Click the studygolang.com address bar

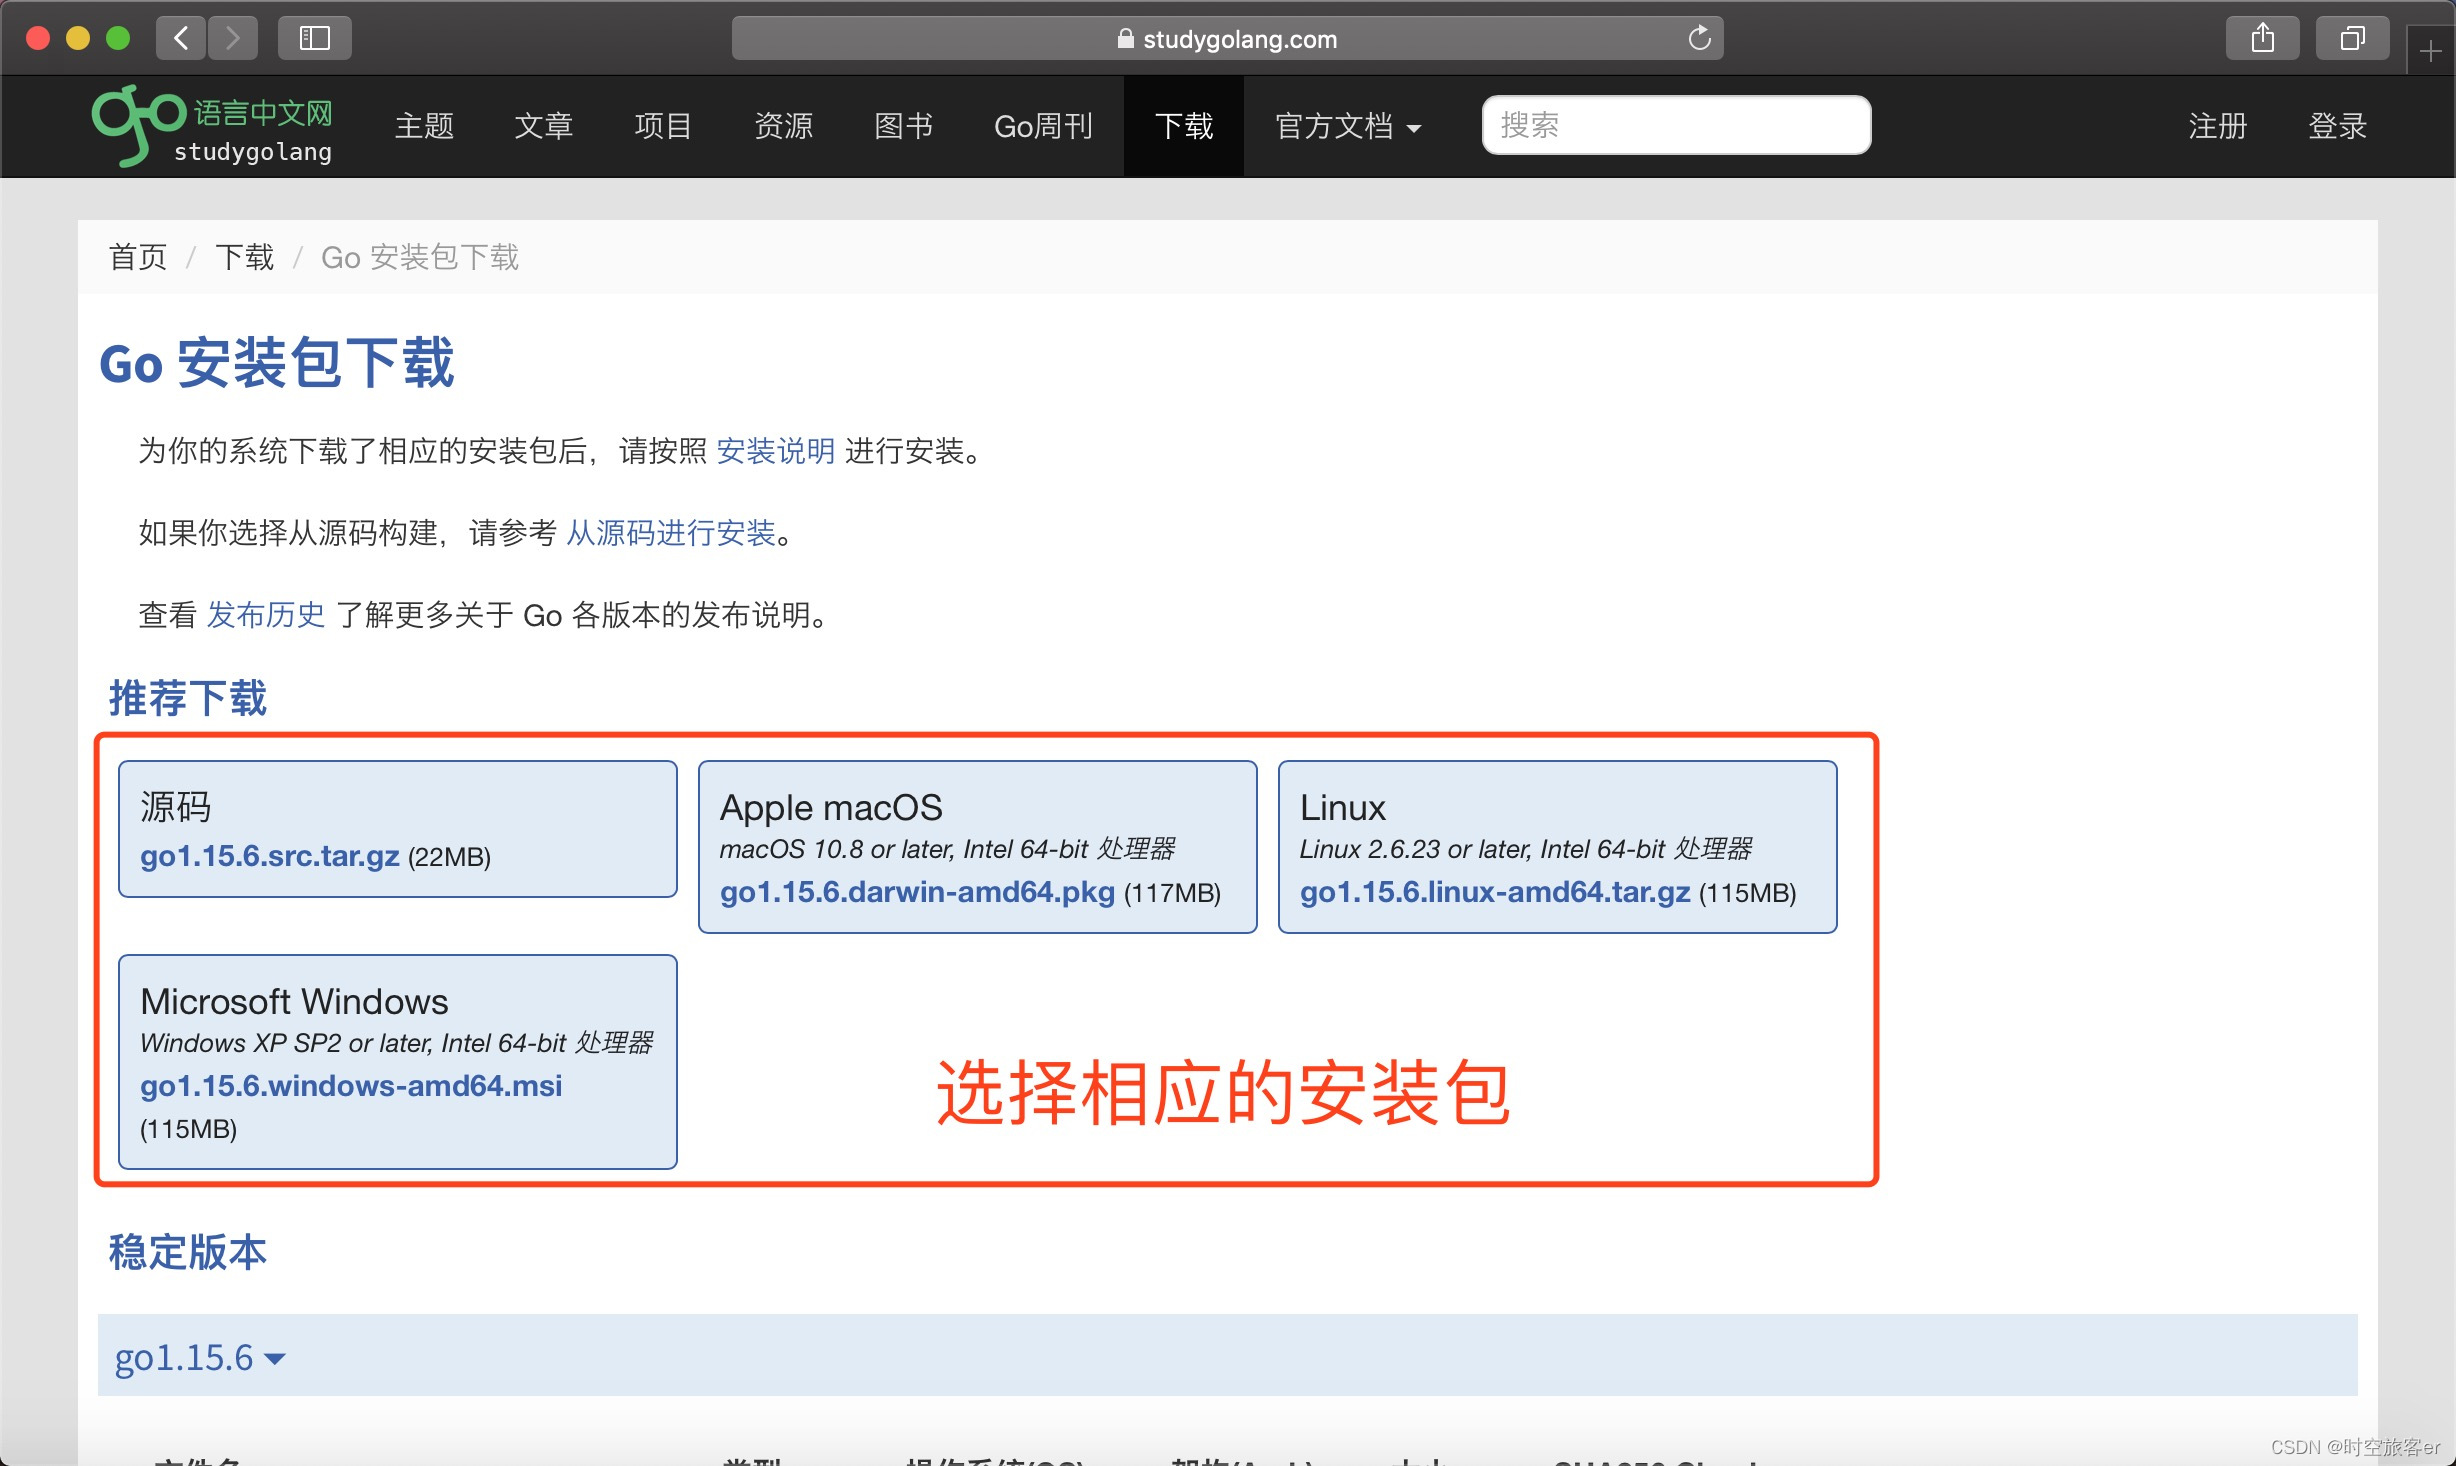coord(1227,39)
